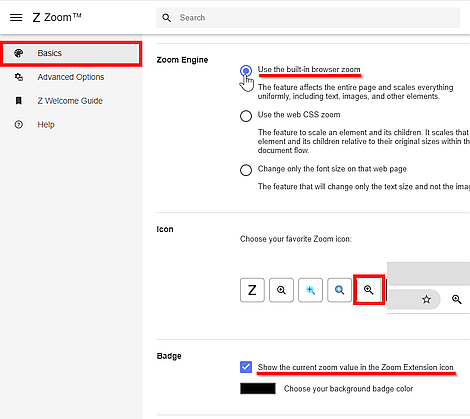Click 'Choose your background badge color' text
470x419 pixels.
click(x=348, y=389)
